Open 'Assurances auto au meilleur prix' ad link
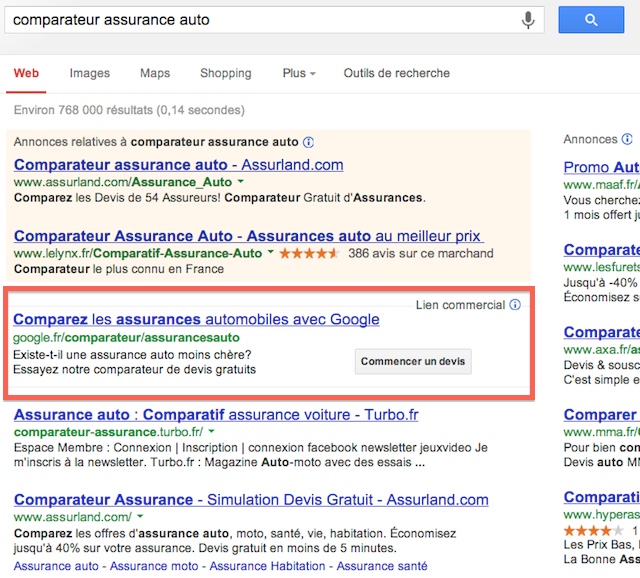 (249, 236)
